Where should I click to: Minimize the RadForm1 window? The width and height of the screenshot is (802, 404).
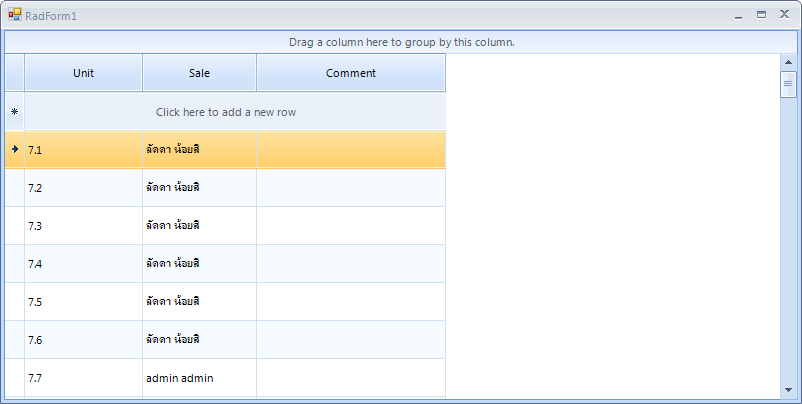(x=738, y=16)
